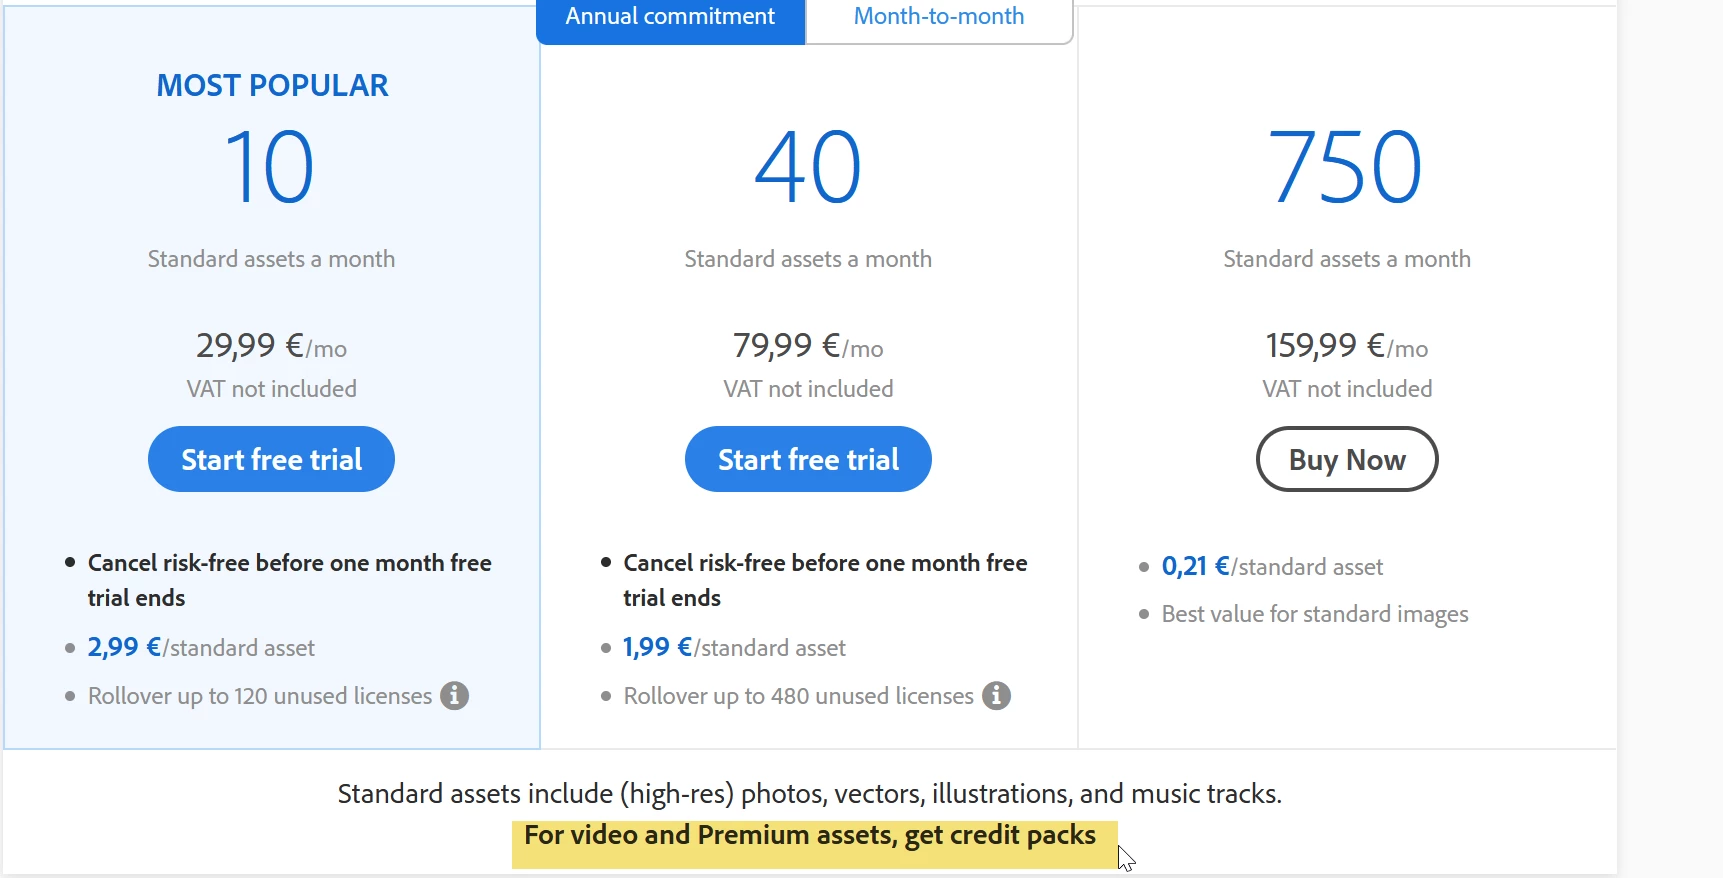The width and height of the screenshot is (1723, 878).
Task: Click info icon next to 120 unused licenses
Action: (455, 695)
